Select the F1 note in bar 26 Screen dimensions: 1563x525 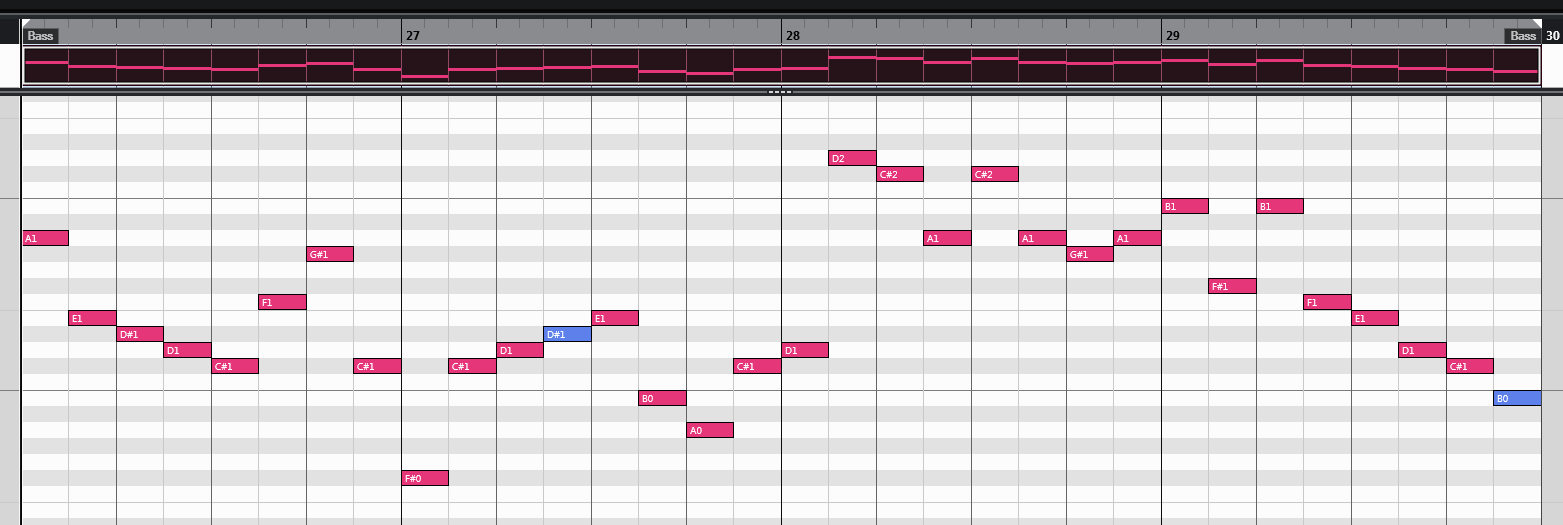[282, 302]
